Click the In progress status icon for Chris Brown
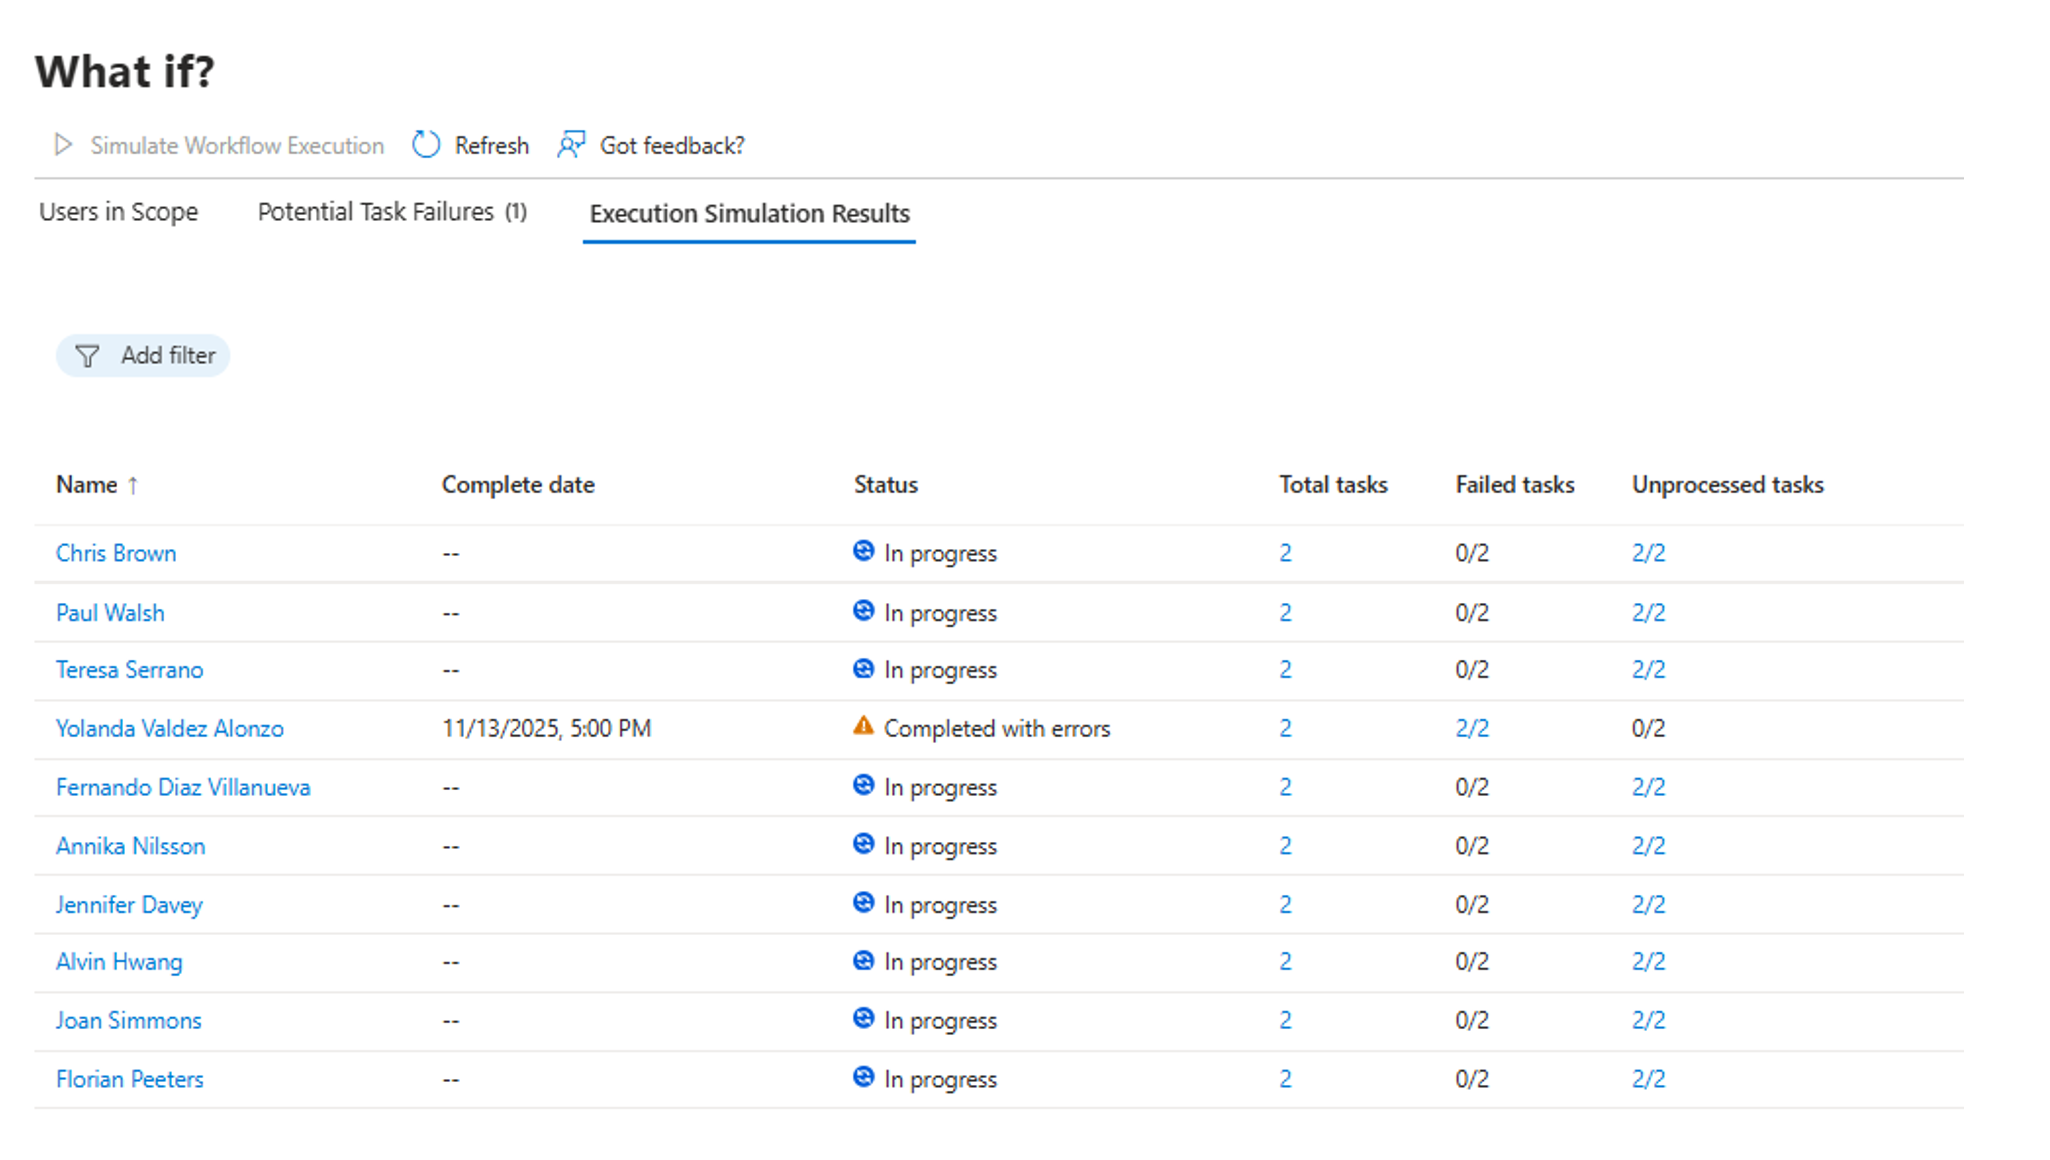Image resolution: width=2050 pixels, height=1160 pixels. coord(862,551)
